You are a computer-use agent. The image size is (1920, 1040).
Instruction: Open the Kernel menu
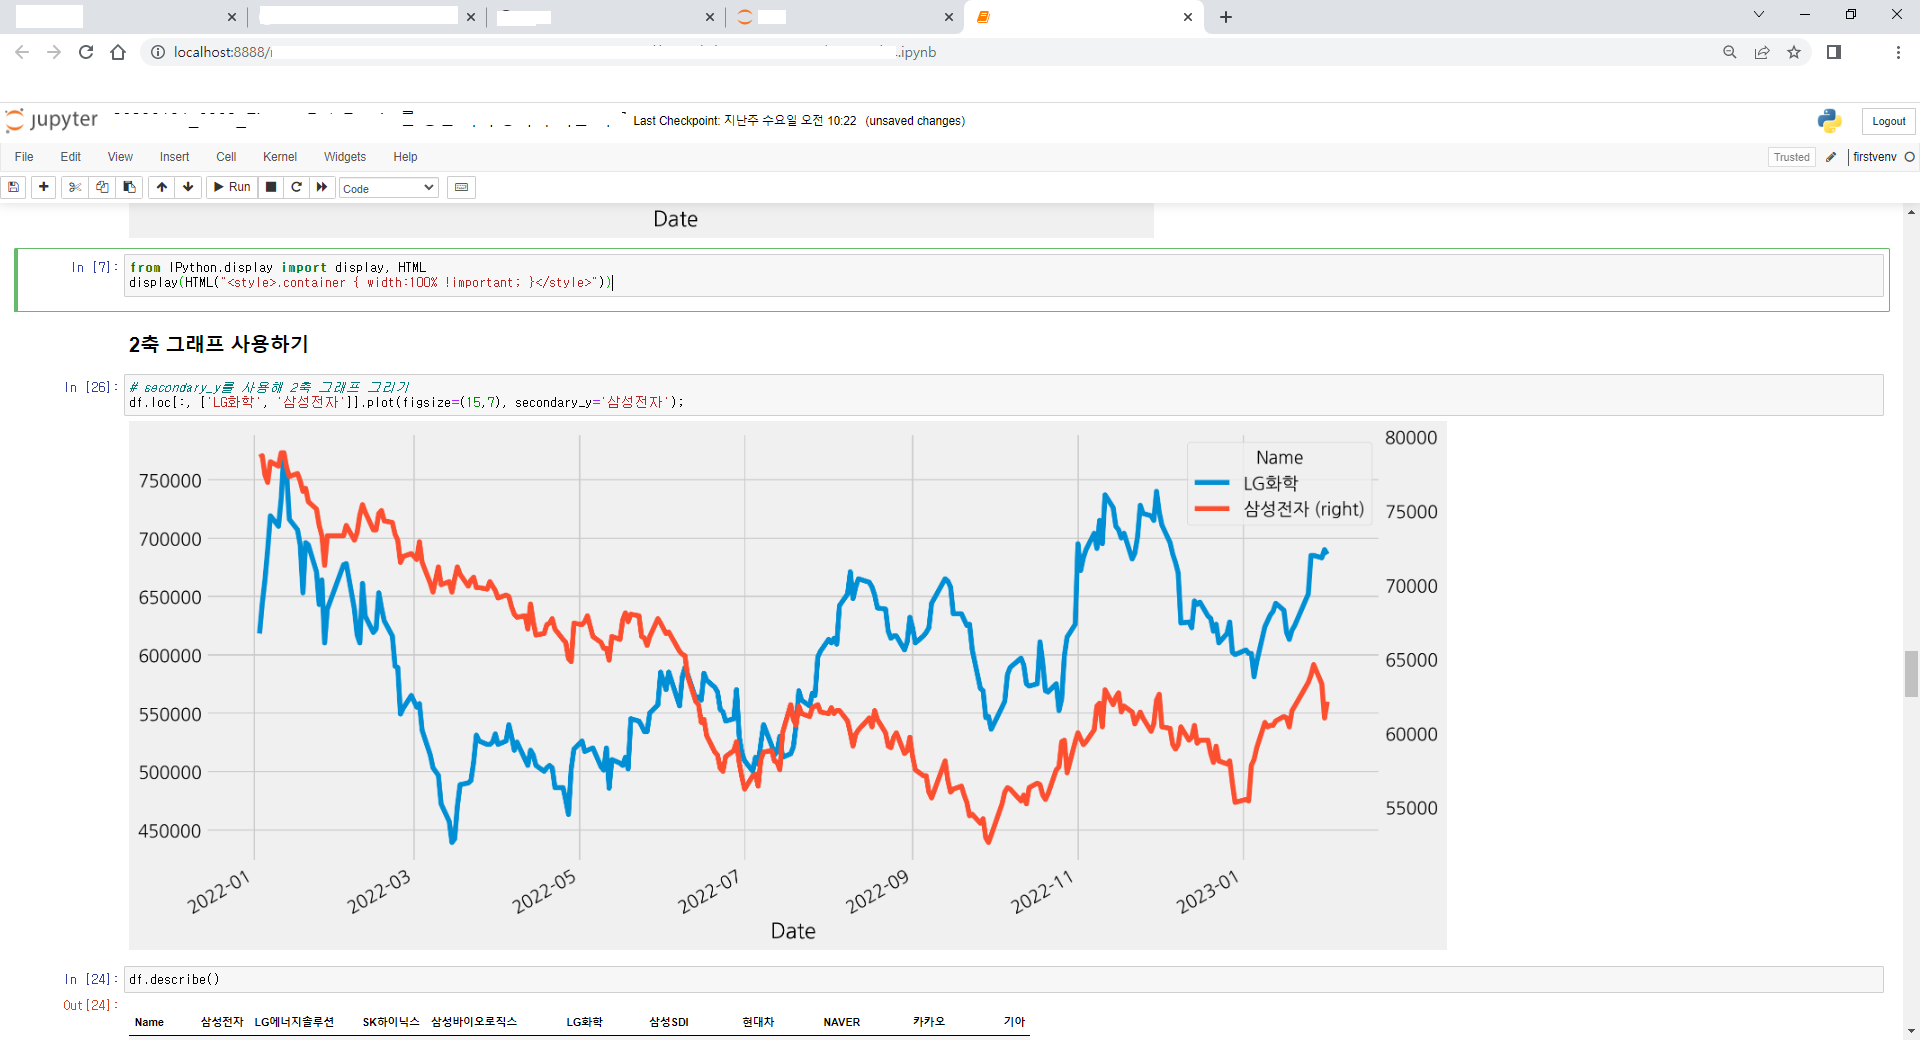[280, 157]
